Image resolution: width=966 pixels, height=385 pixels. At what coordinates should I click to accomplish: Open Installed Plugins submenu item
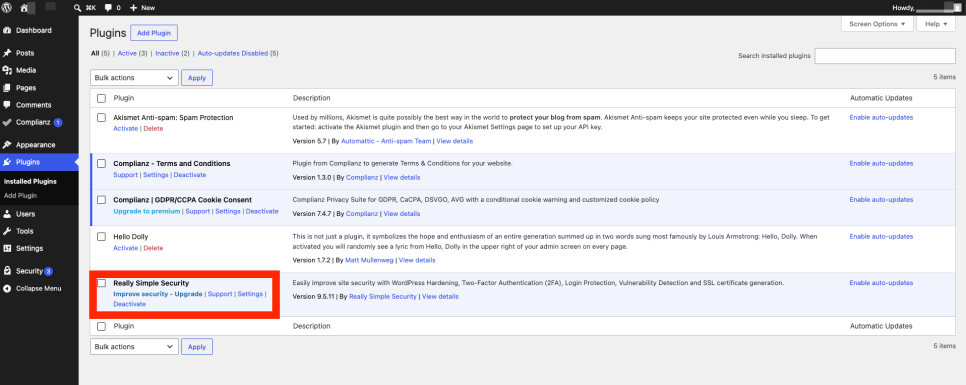tap(30, 181)
